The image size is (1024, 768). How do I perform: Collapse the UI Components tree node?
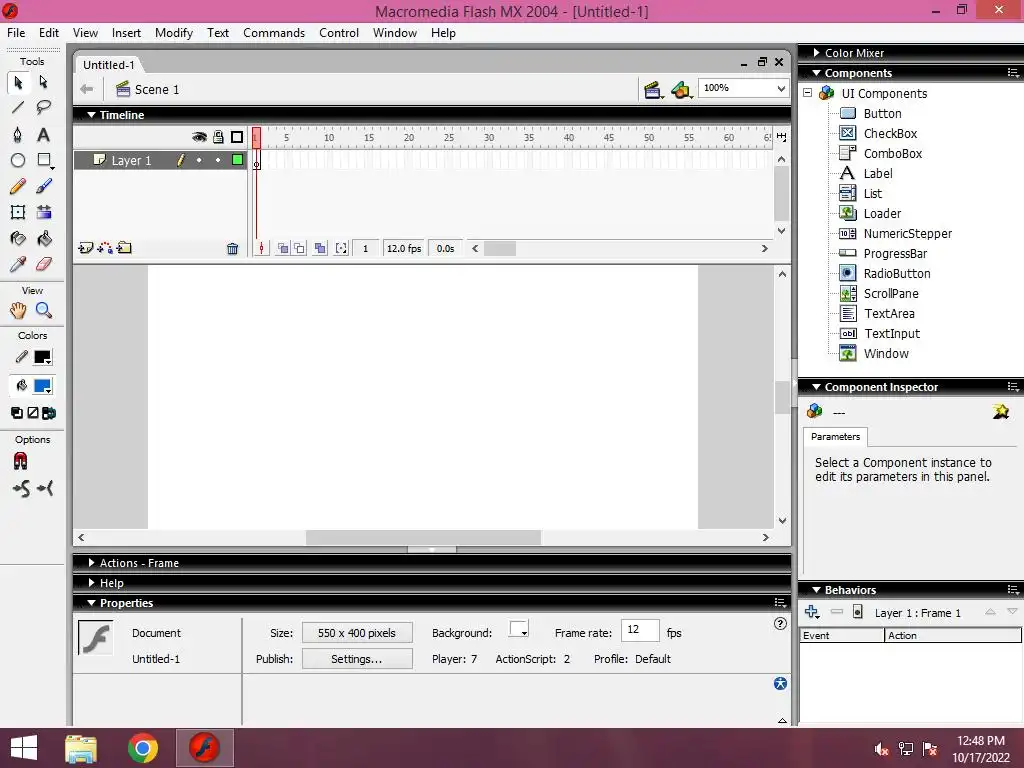point(808,93)
